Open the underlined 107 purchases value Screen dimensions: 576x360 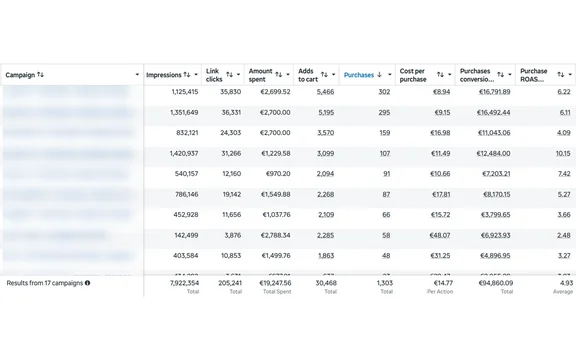pyautogui.click(x=385, y=154)
